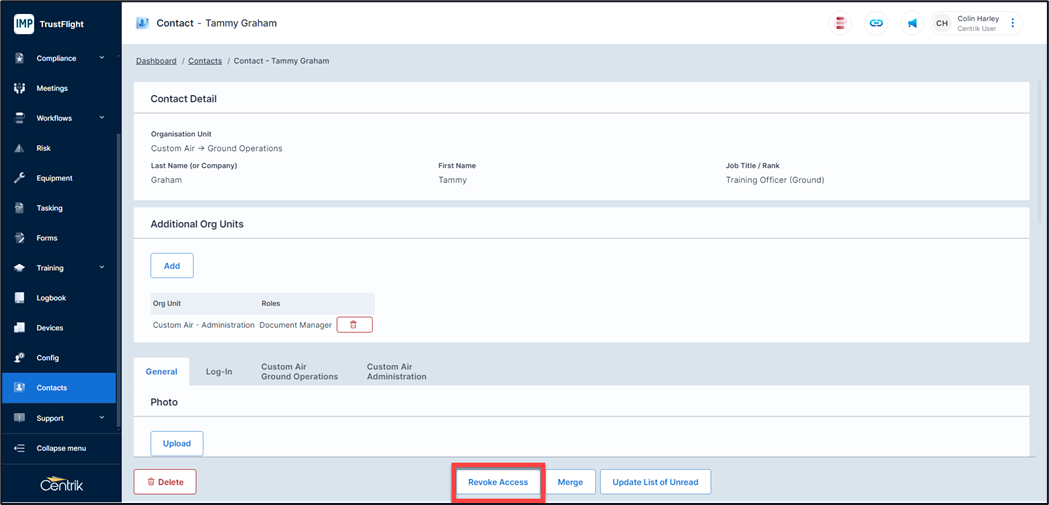Click the red stacked layers icon in header
Viewport: 1049px width, 505px height.
click(x=841, y=23)
